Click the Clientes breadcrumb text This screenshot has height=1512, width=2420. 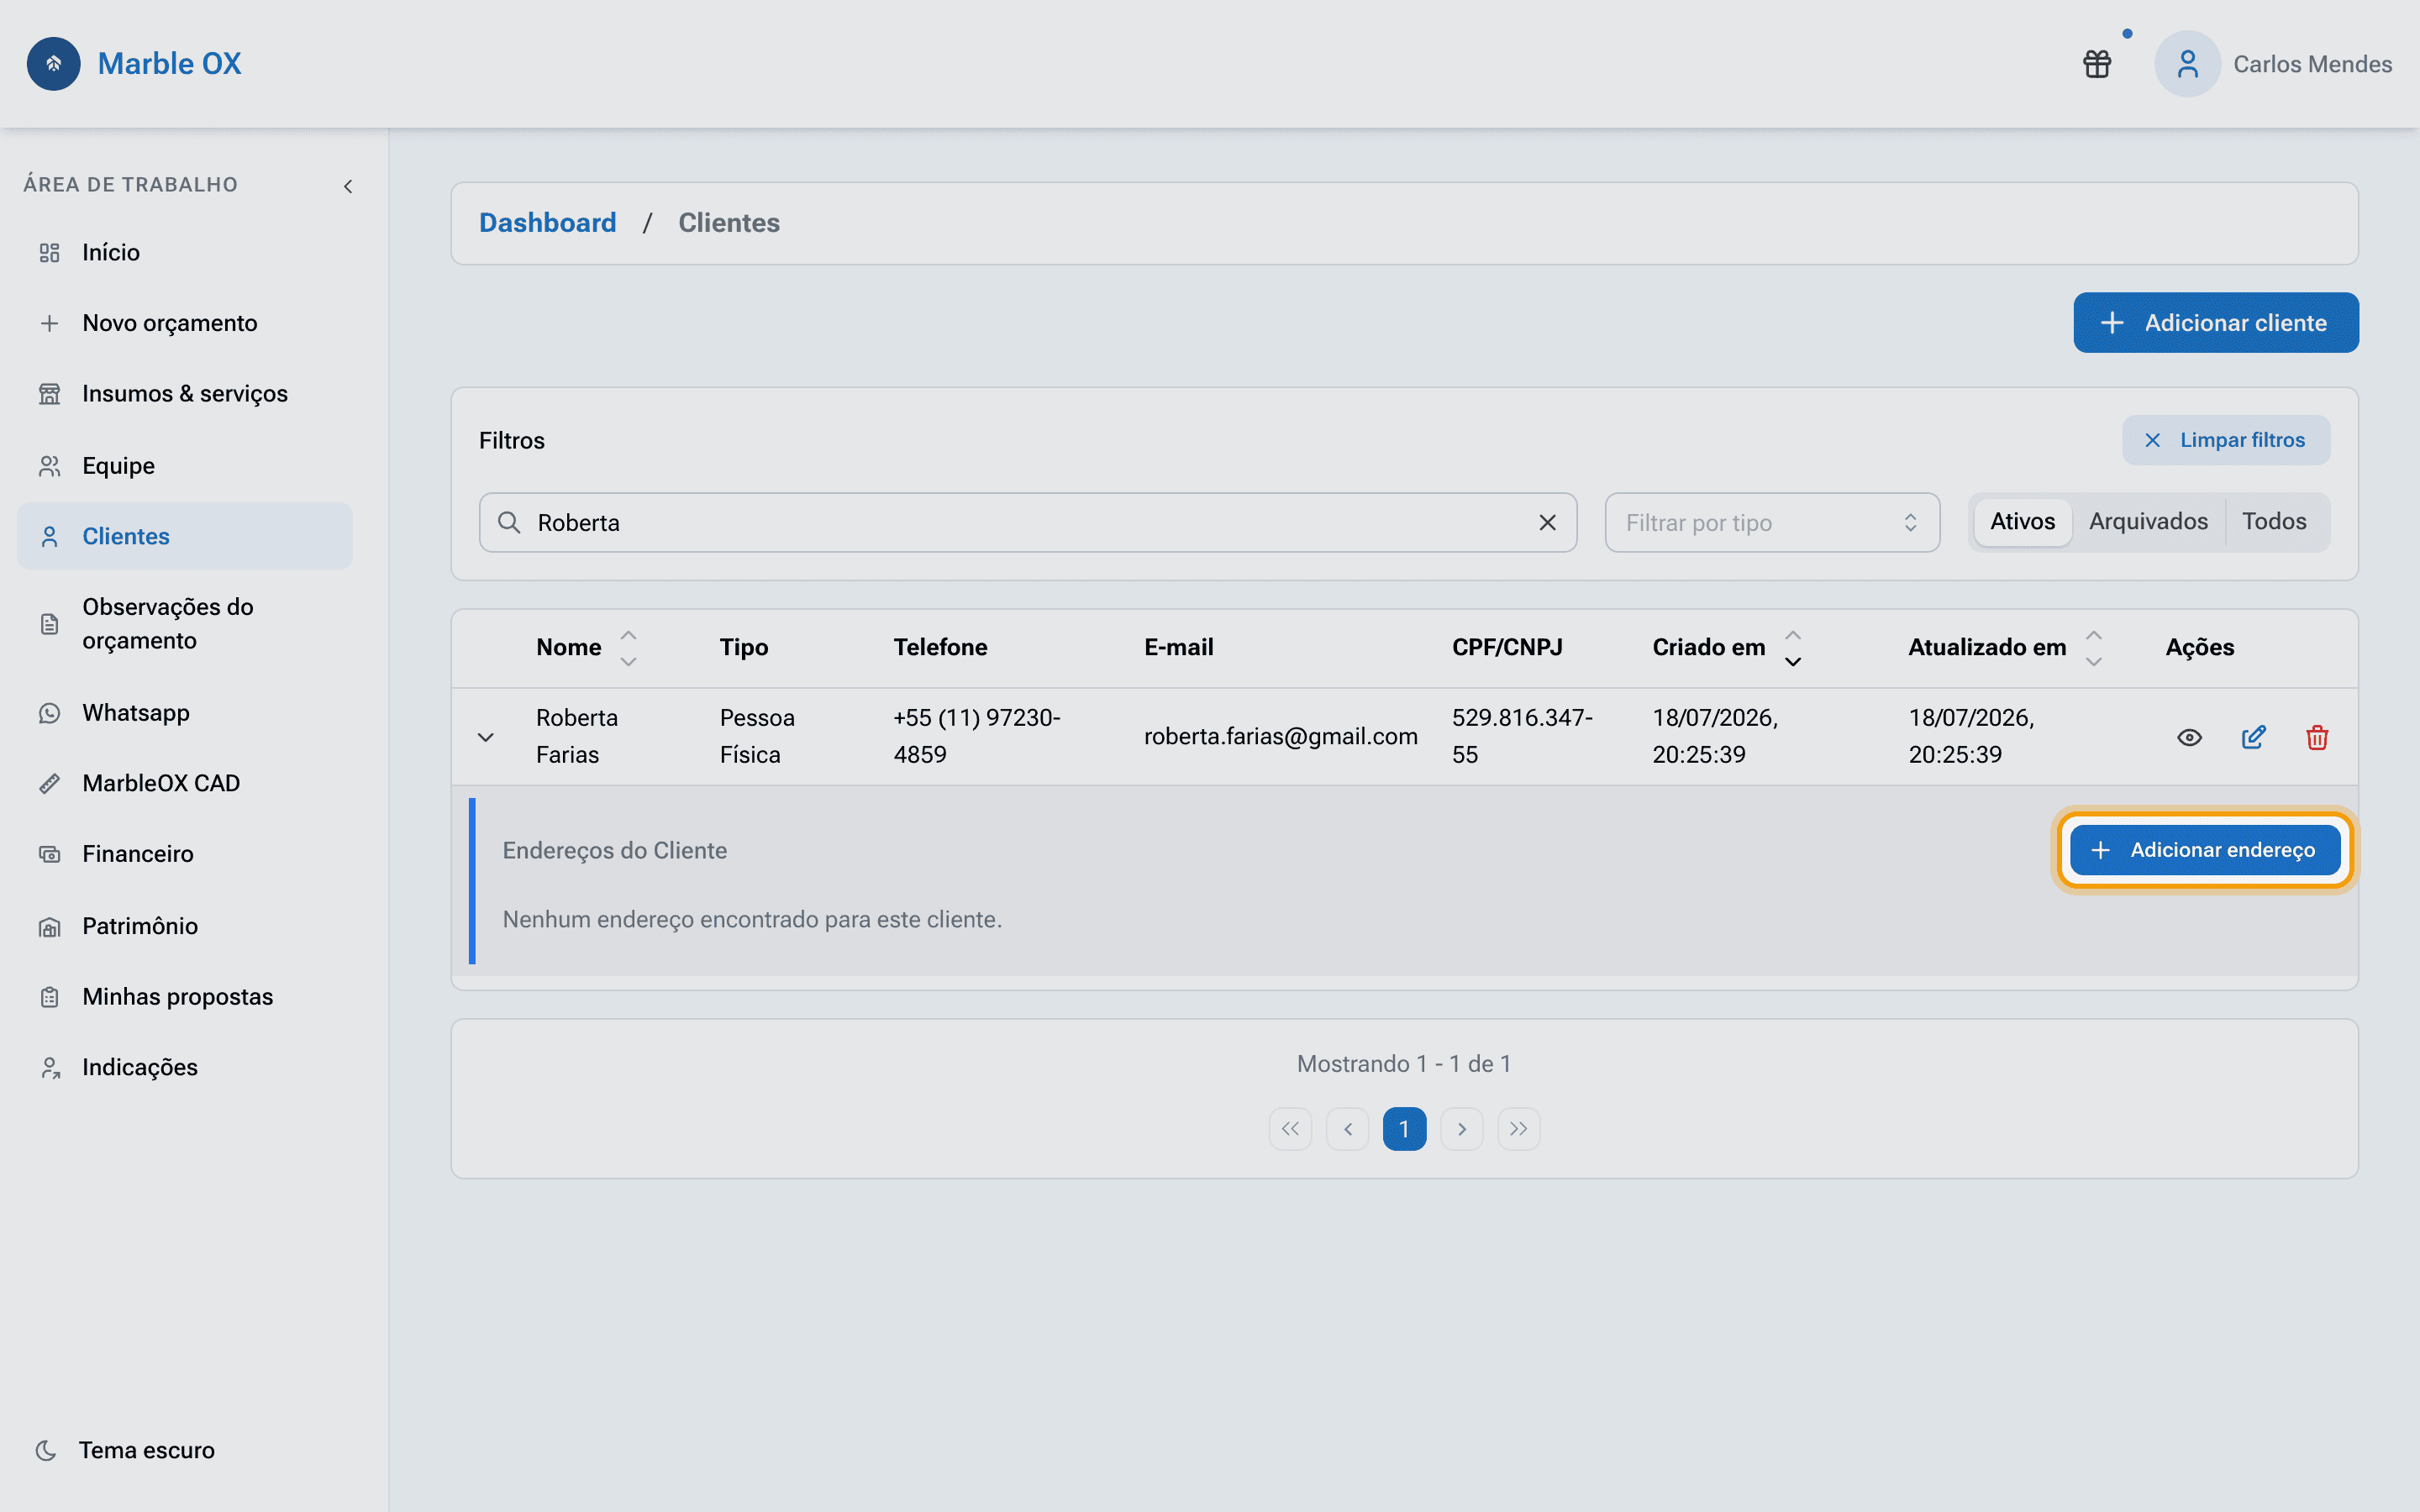[x=728, y=223]
